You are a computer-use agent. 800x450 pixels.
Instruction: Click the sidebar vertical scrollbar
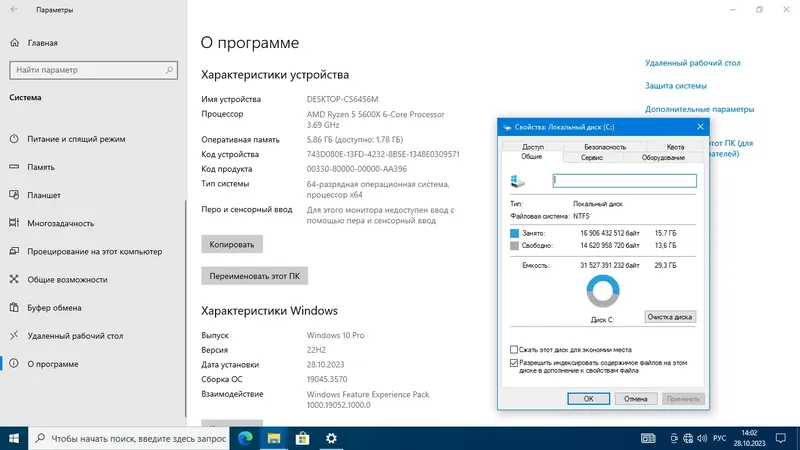185,308
